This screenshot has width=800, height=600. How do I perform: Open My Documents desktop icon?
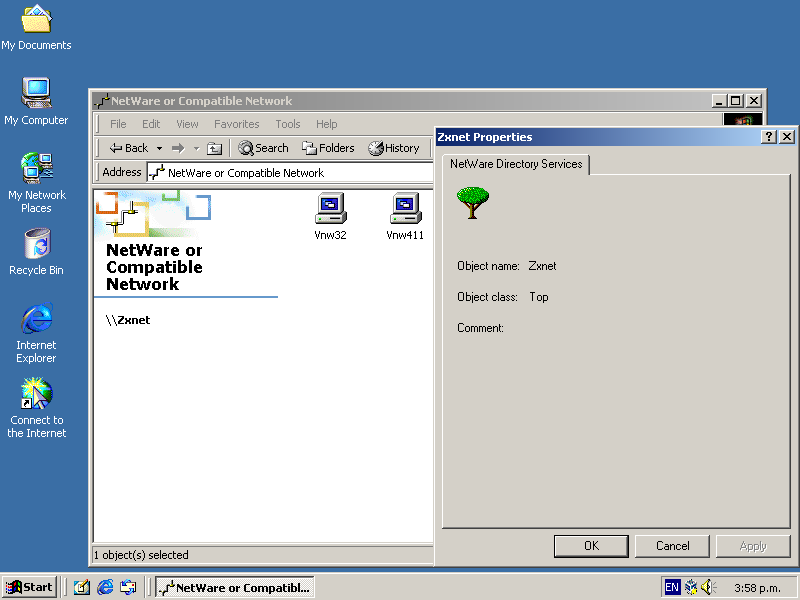click(36, 28)
